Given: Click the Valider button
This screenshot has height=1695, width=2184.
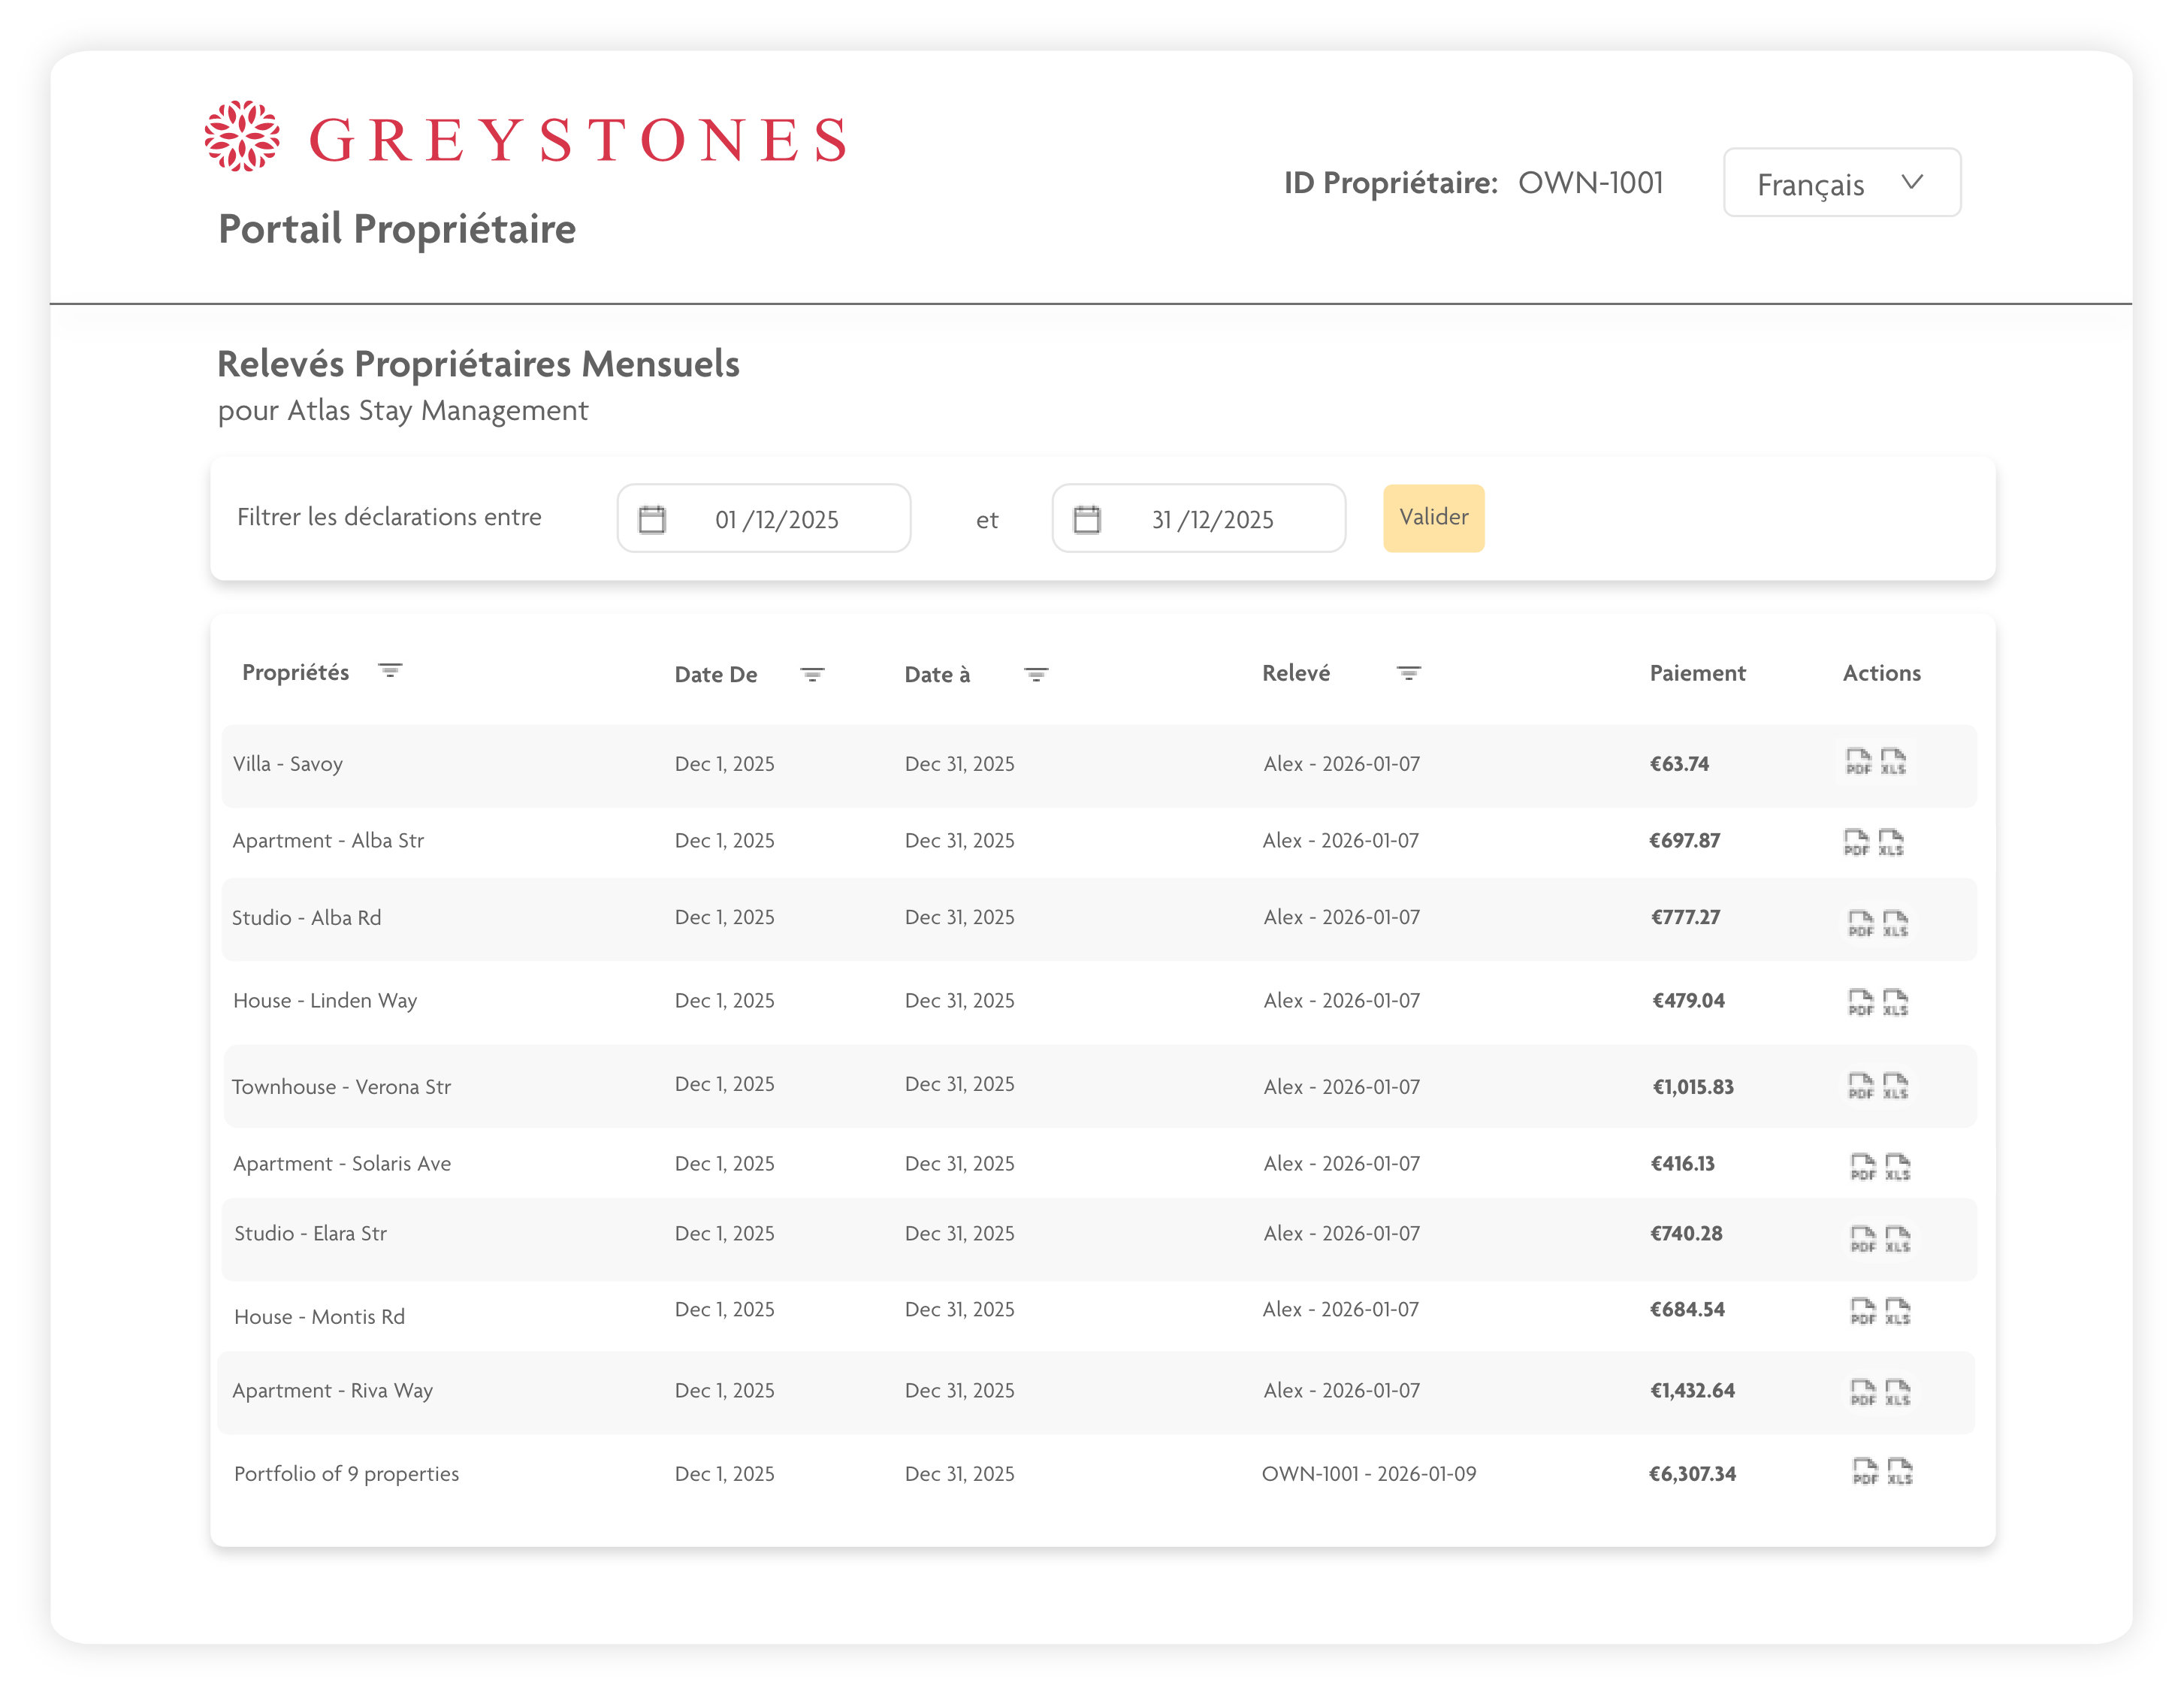Looking at the screenshot, I should [1433, 518].
